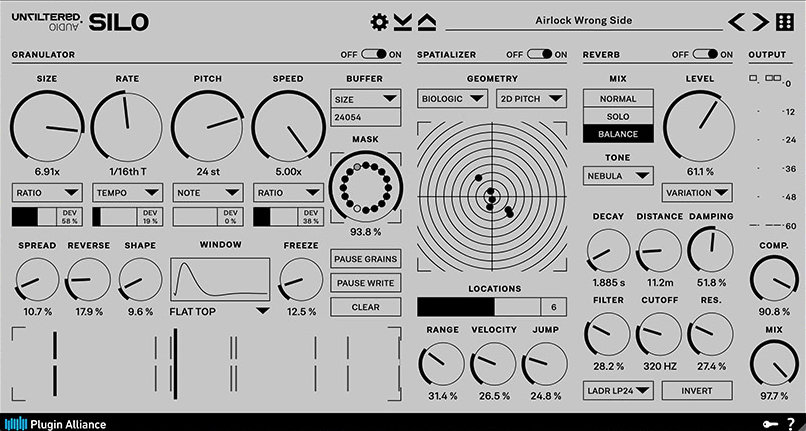Toggle the Reverb on/off switch
806x431 pixels.
coord(705,54)
